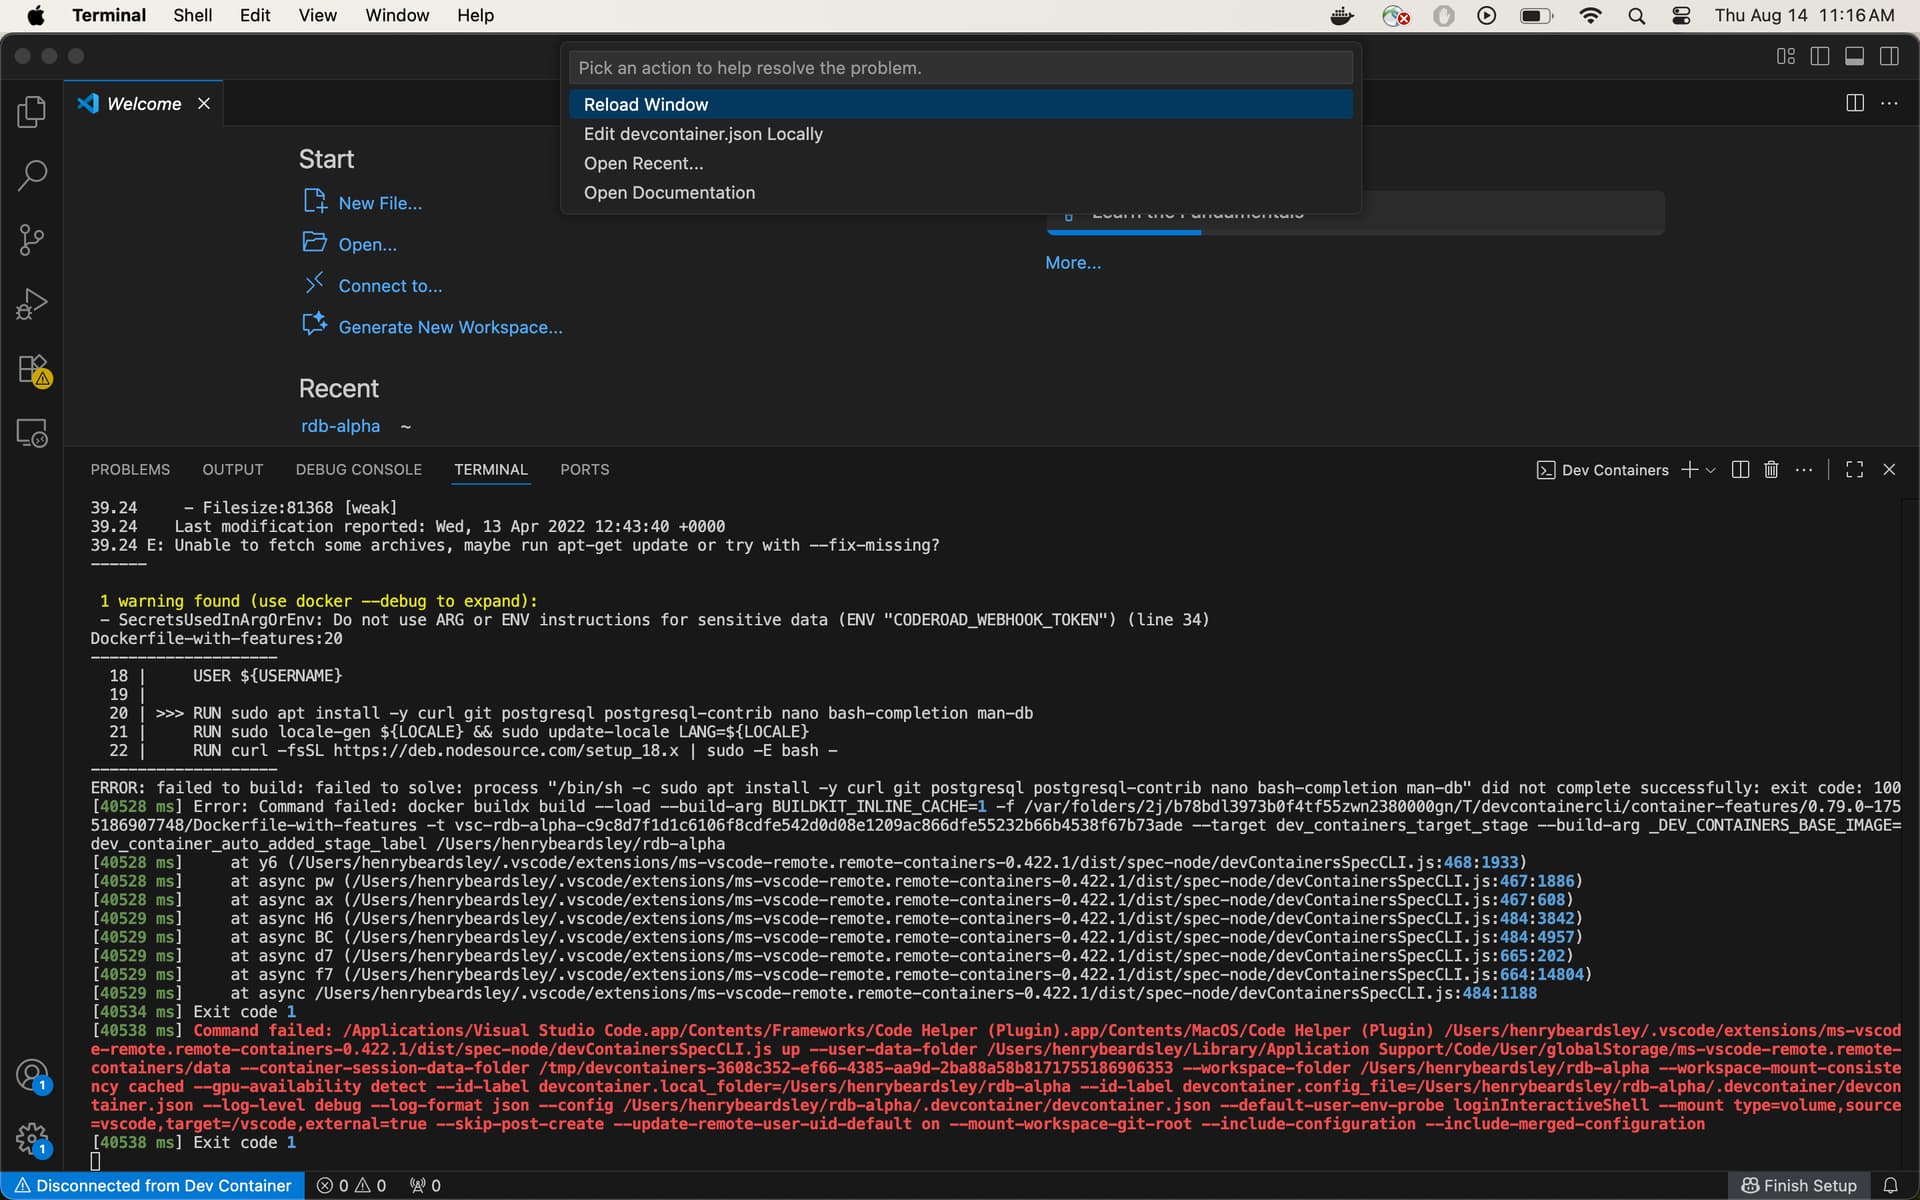Screen dimensions: 1920x1200
Task: Split the terminal pane
Action: [x=1739, y=469]
